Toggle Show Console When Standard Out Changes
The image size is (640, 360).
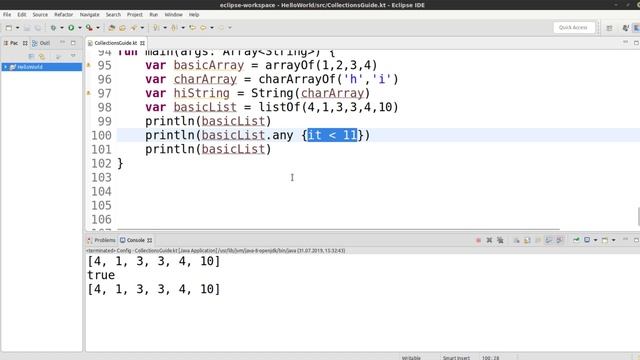(x=549, y=240)
